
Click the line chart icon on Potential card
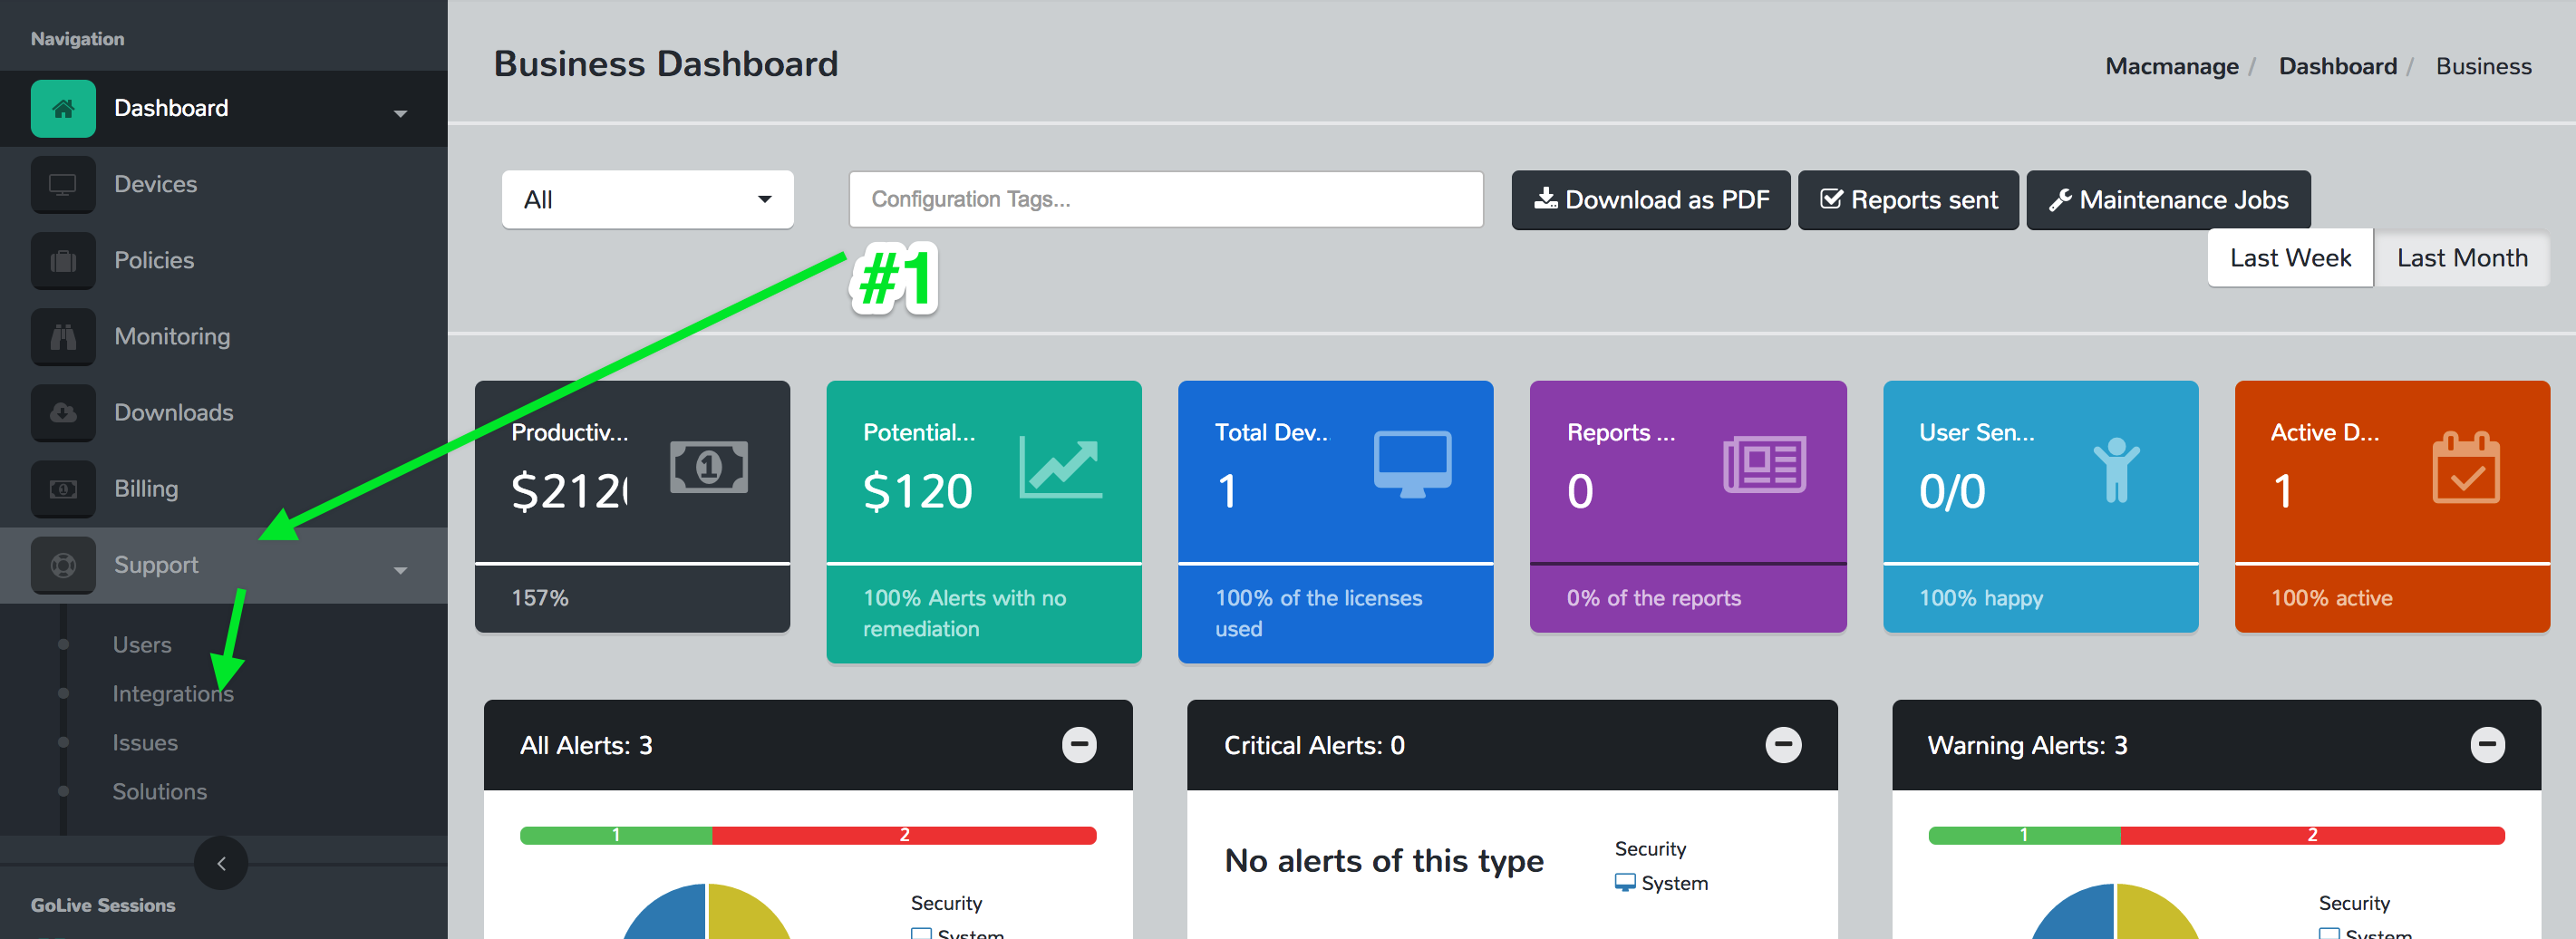click(x=1060, y=466)
